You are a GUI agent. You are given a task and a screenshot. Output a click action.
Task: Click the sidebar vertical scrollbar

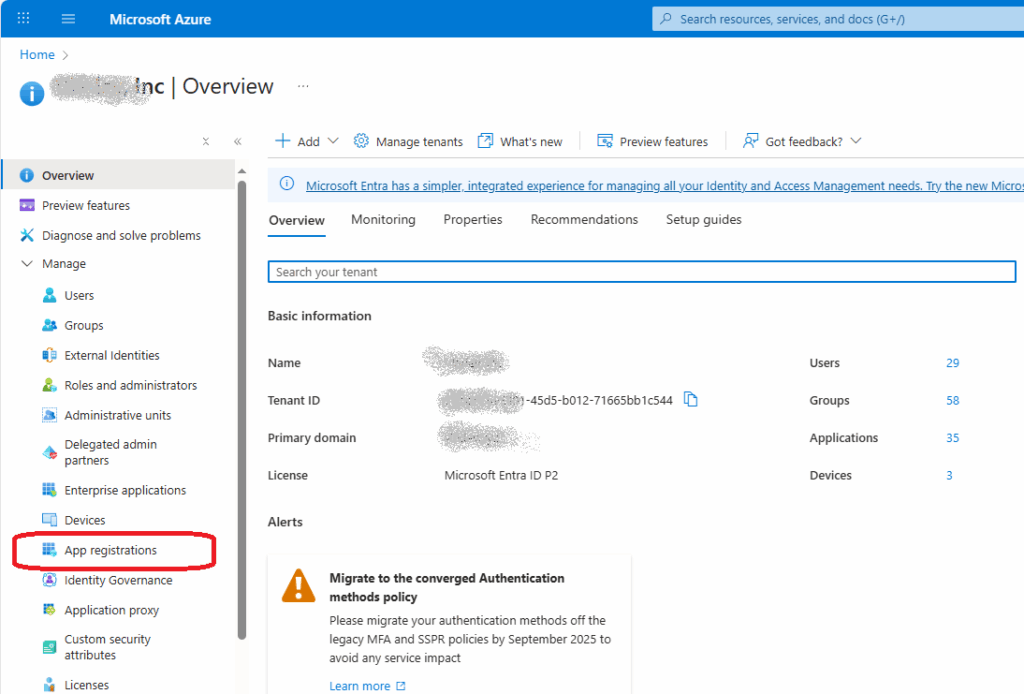(242, 410)
